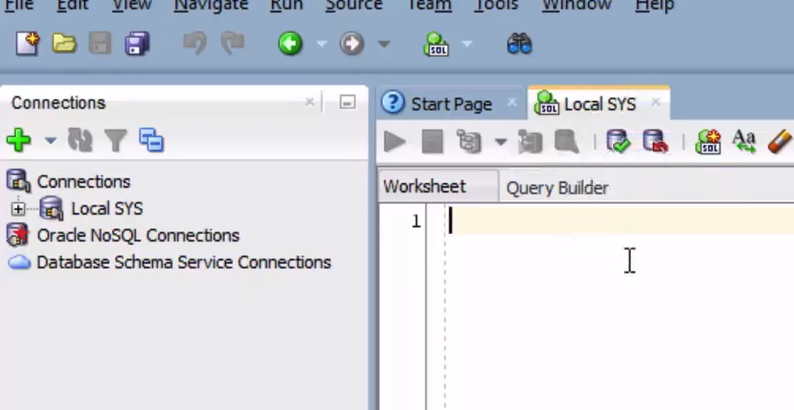Click the green plus New Connection icon
The width and height of the screenshot is (794, 410).
click(x=18, y=141)
